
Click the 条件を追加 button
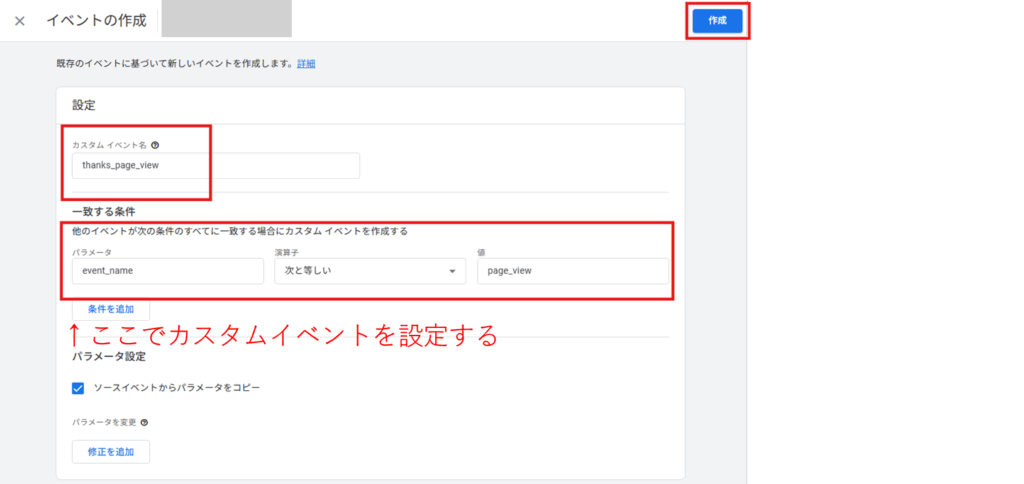pyautogui.click(x=111, y=310)
